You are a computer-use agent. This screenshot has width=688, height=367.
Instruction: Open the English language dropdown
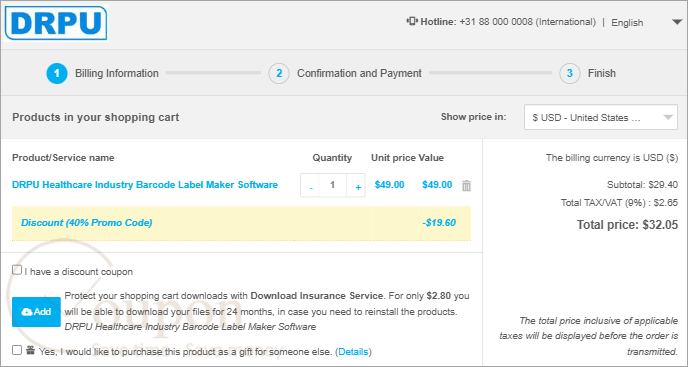pyautogui.click(x=646, y=23)
